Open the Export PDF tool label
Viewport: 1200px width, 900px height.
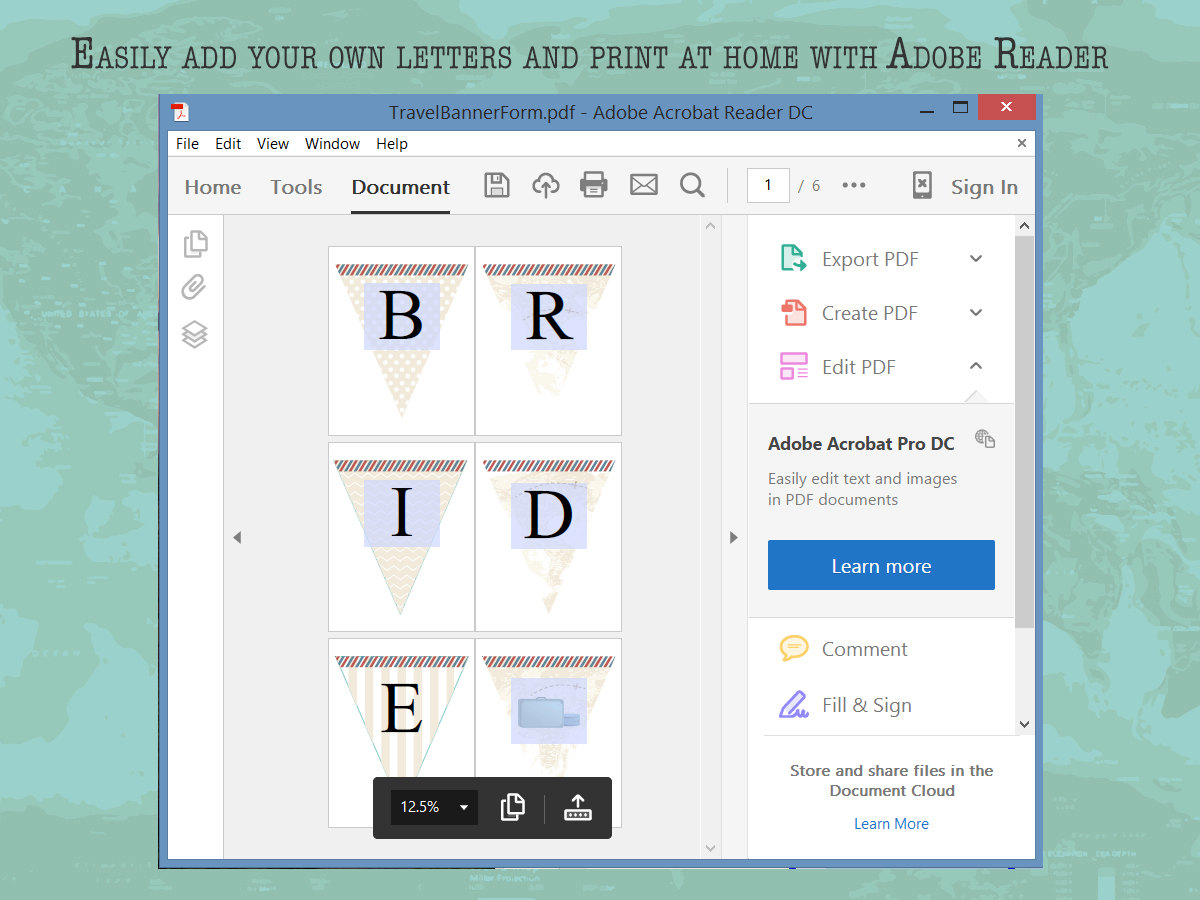(x=870, y=259)
